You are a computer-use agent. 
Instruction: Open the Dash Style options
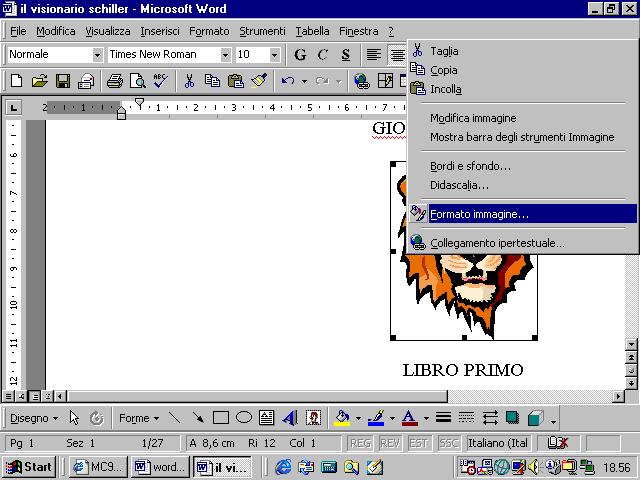click(x=466, y=417)
